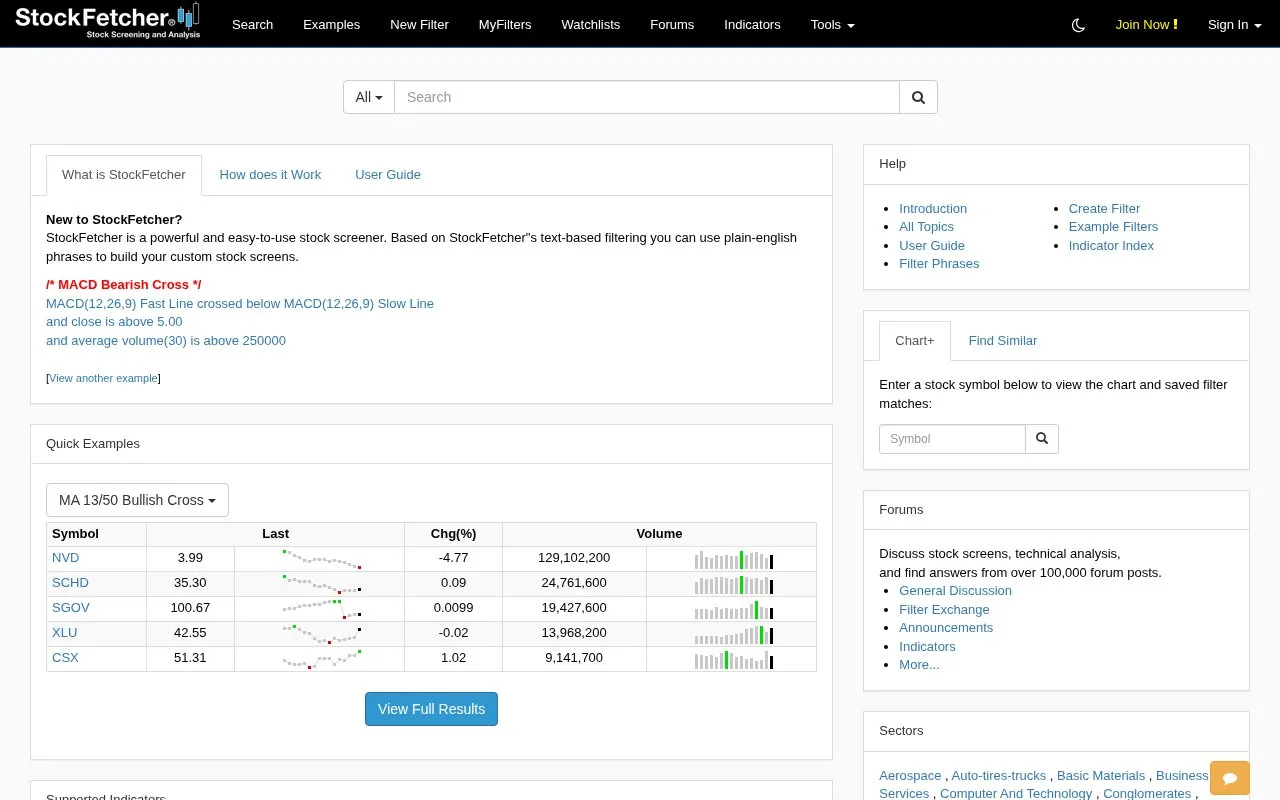Click the StockFetcher logo
This screenshot has height=800, width=1280.
coord(107,21)
